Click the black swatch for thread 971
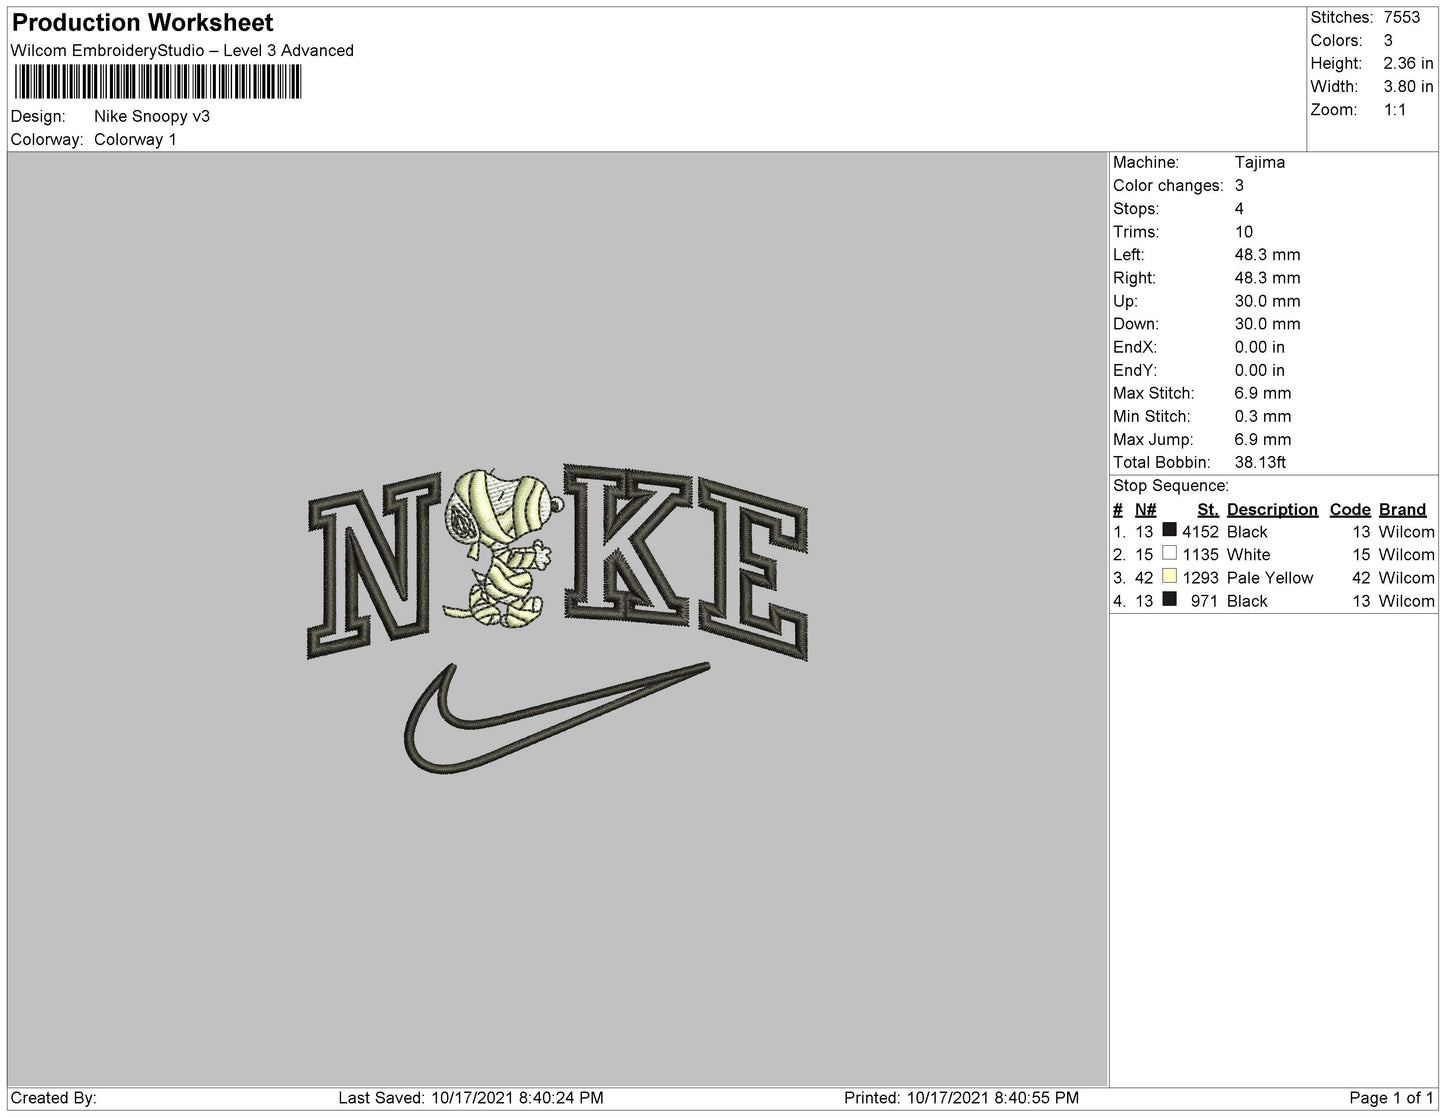This screenshot has width=1445, height=1117. point(1169,600)
